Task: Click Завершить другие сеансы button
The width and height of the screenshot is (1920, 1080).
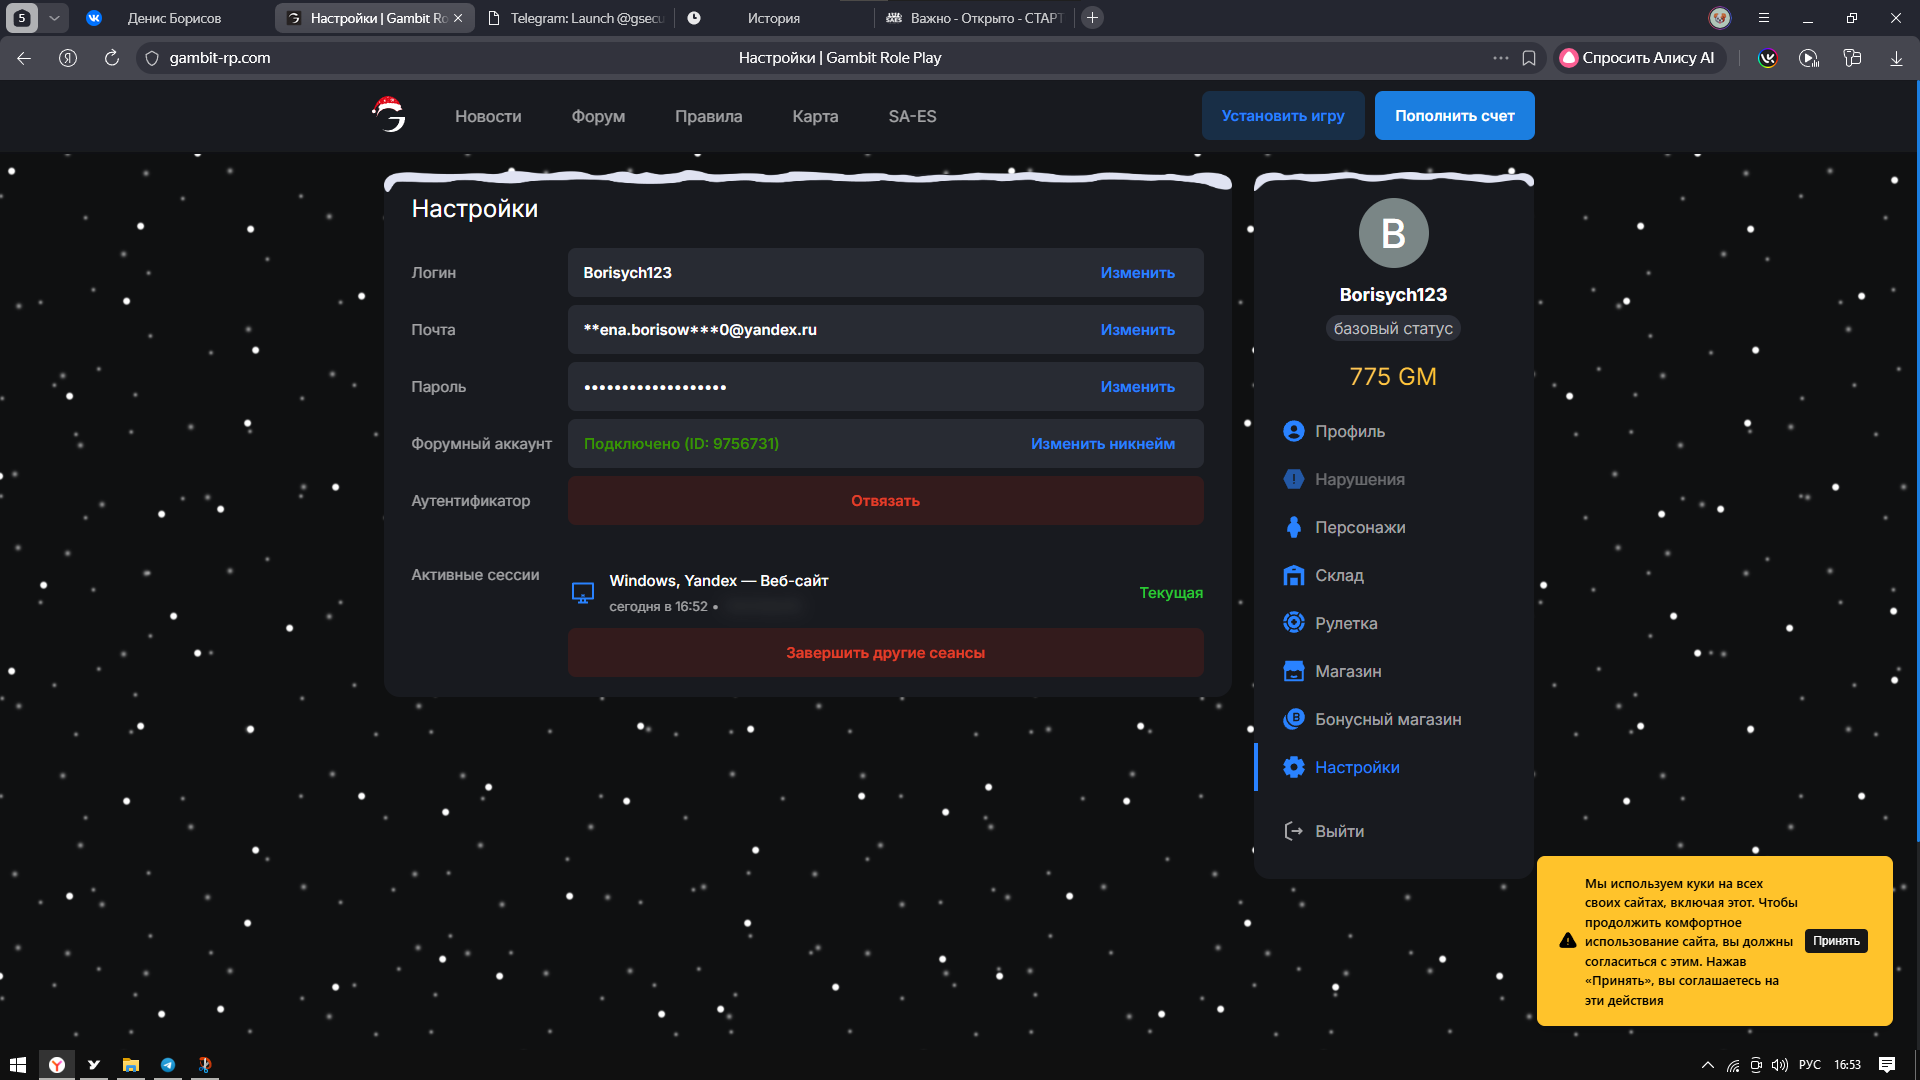Action: (x=885, y=653)
